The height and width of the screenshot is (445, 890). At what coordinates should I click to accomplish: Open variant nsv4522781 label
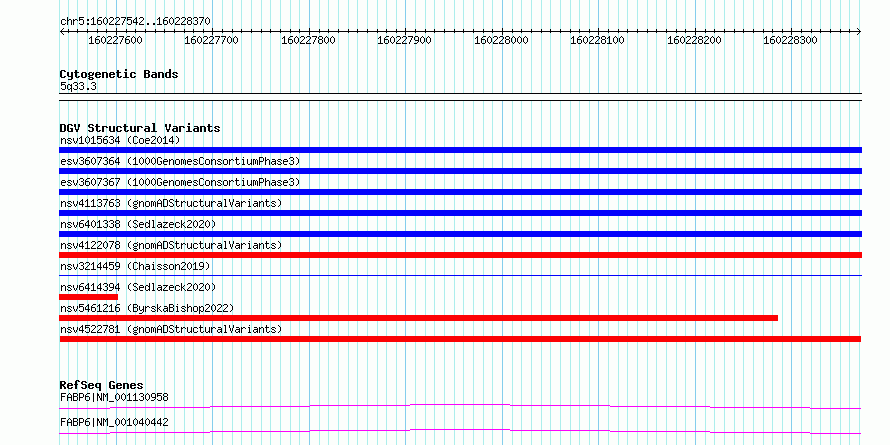pyautogui.click(x=170, y=329)
